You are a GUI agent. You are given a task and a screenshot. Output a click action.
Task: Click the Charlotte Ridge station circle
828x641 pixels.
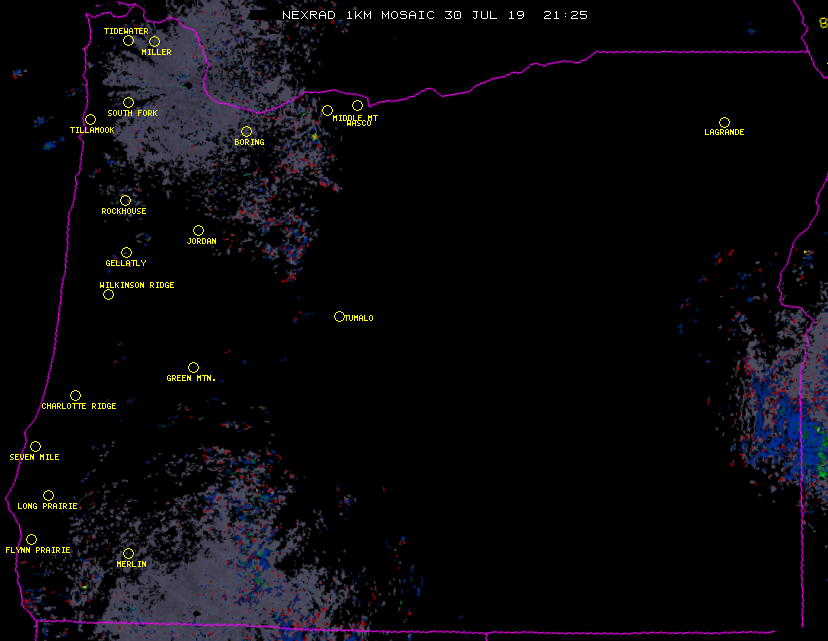(x=75, y=396)
